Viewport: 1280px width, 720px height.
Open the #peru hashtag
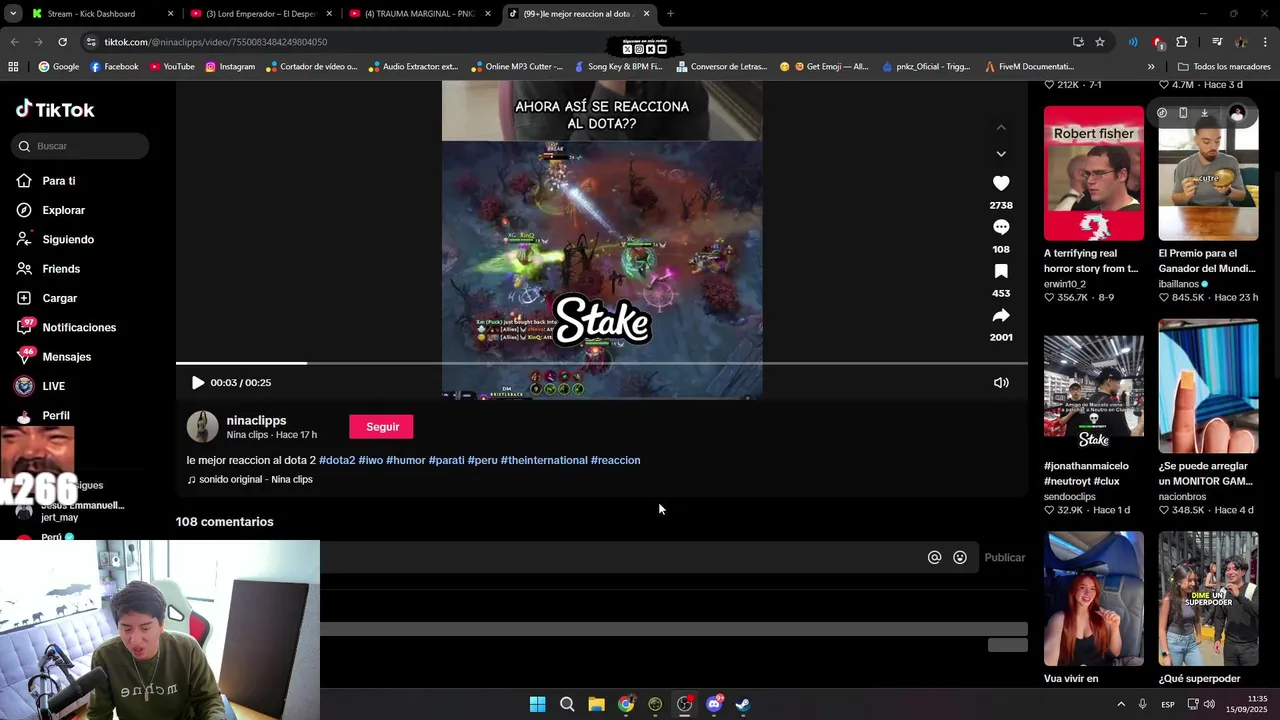point(483,460)
